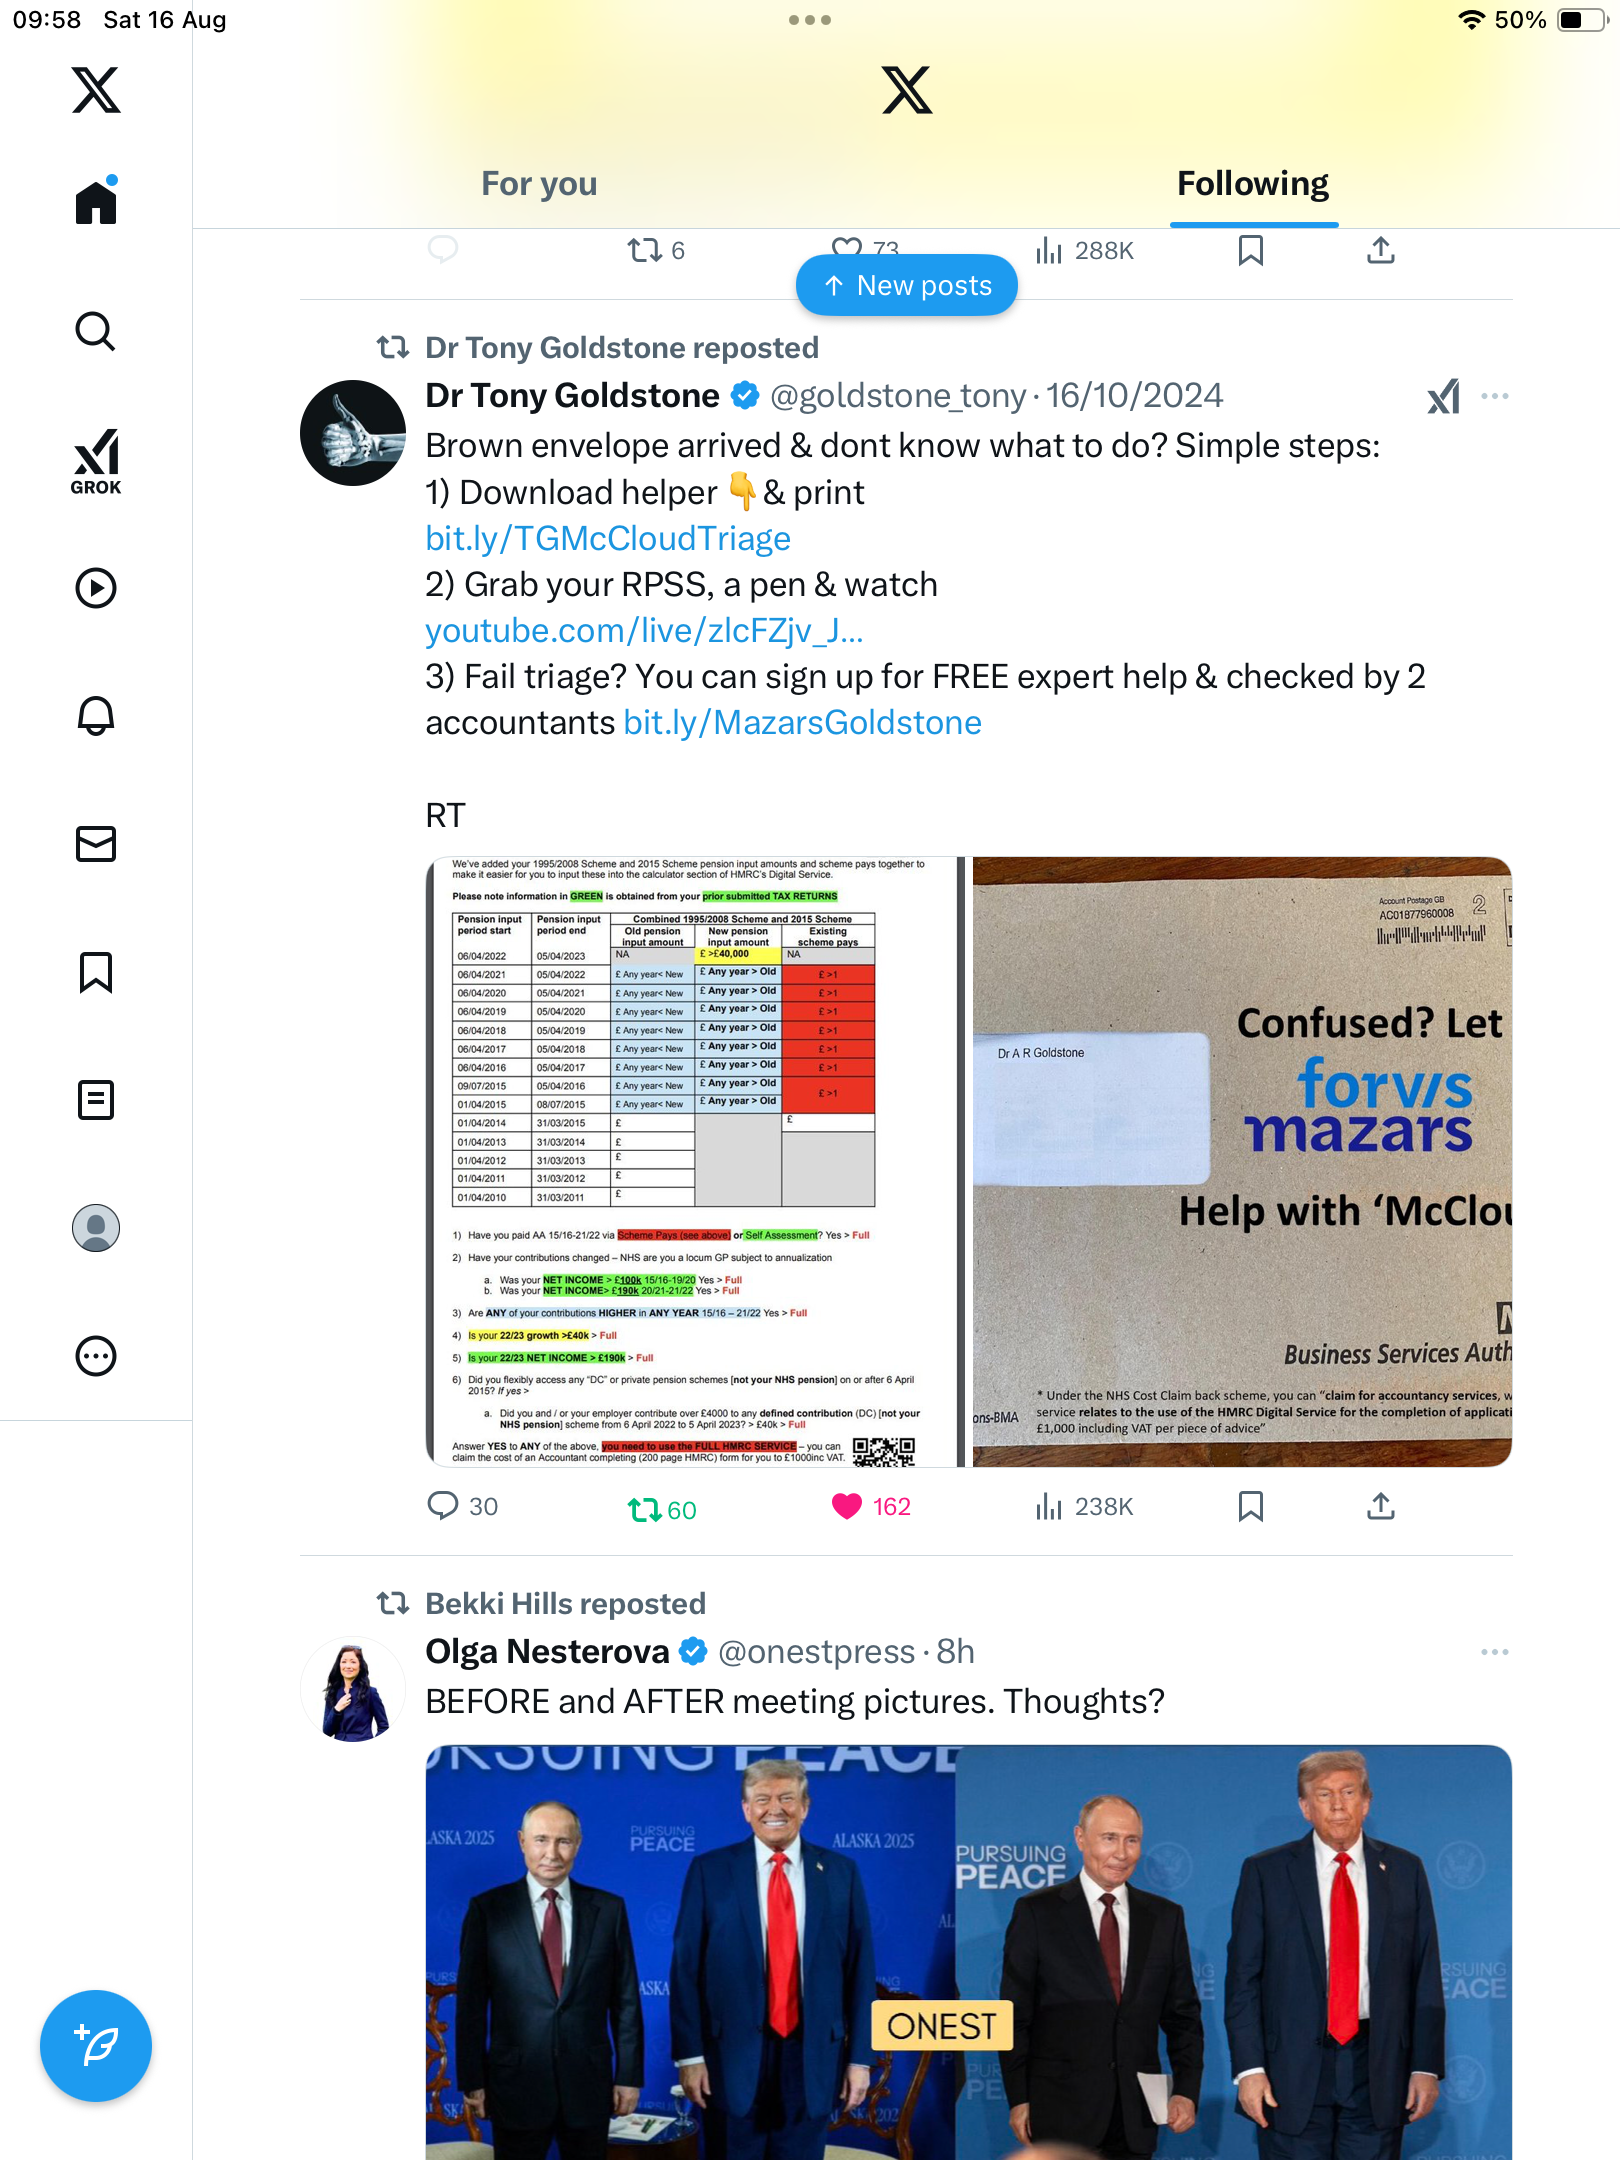The width and height of the screenshot is (1620, 2160).
Task: Tap the New posts button
Action: [x=907, y=285]
